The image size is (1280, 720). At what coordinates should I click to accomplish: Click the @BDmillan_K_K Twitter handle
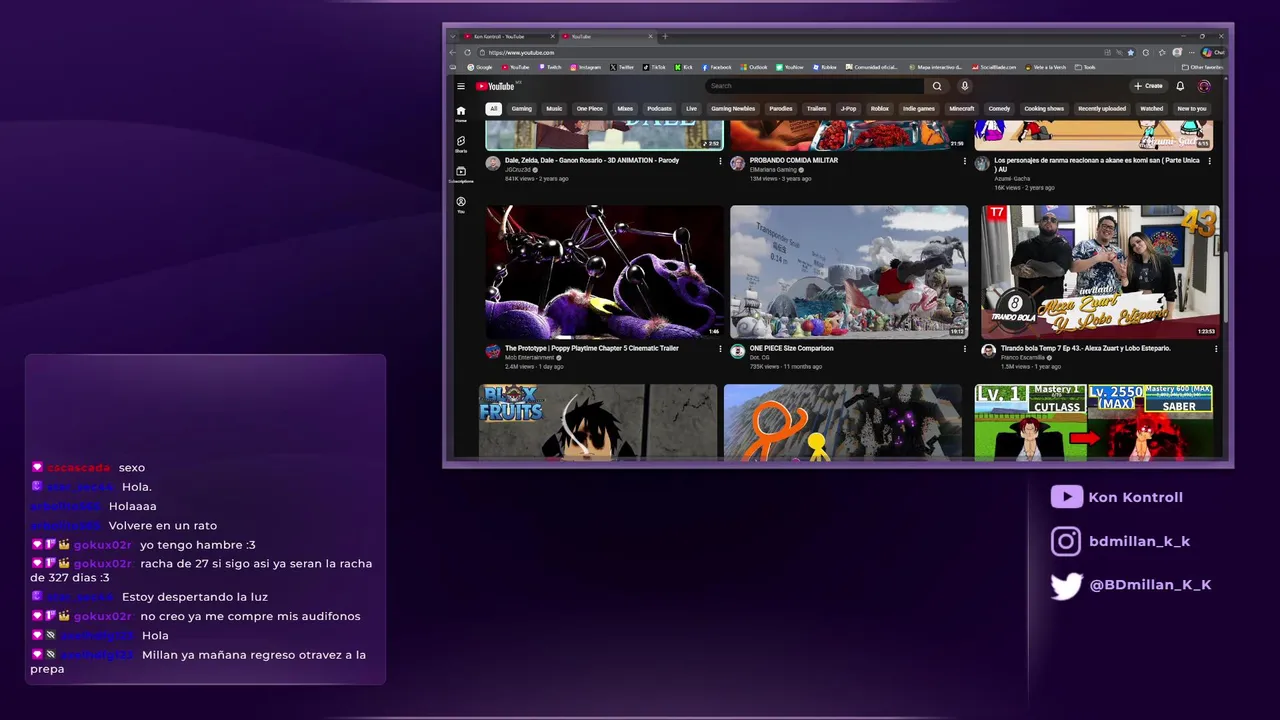click(1150, 585)
